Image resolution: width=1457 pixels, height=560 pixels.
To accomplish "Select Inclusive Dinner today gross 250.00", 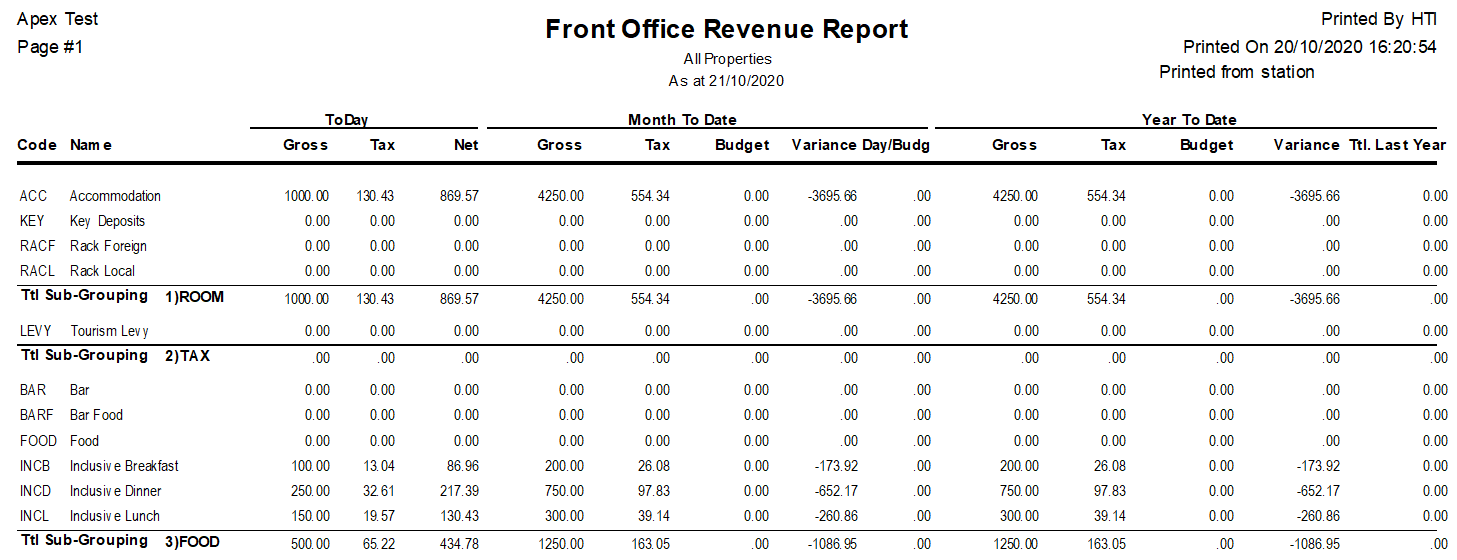I will click(311, 491).
